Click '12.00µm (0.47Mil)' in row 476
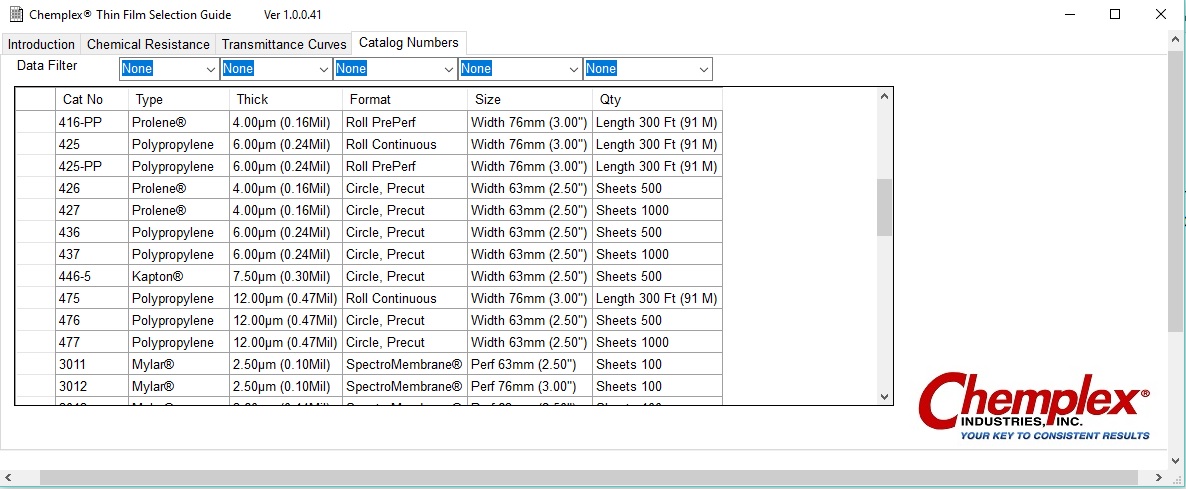 [x=286, y=320]
